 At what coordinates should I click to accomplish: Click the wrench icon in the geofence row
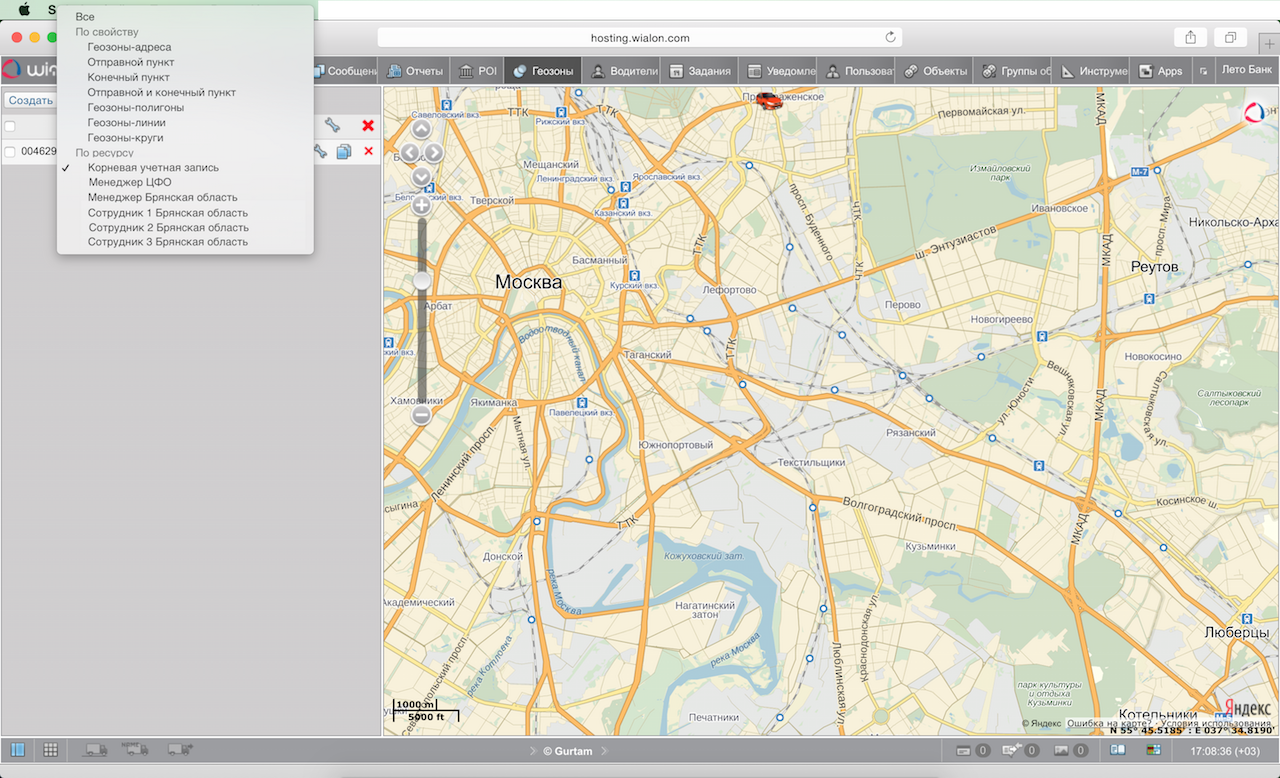coord(320,151)
